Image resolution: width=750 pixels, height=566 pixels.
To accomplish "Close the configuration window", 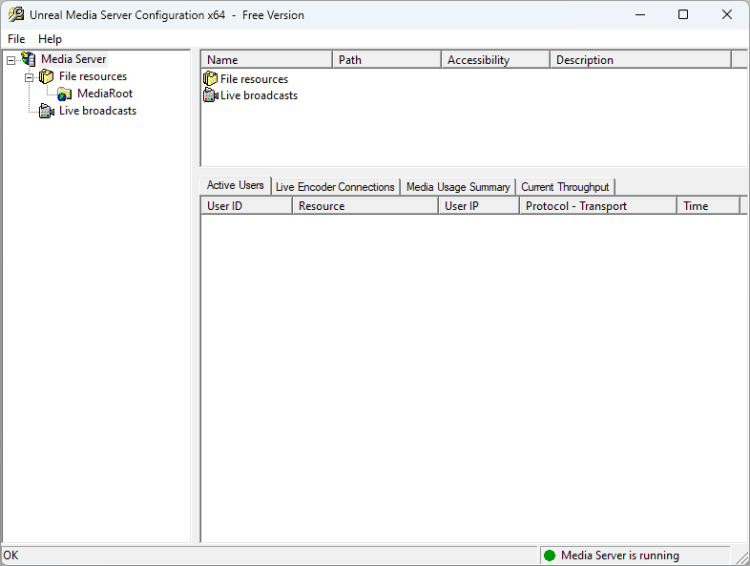I will (x=727, y=15).
